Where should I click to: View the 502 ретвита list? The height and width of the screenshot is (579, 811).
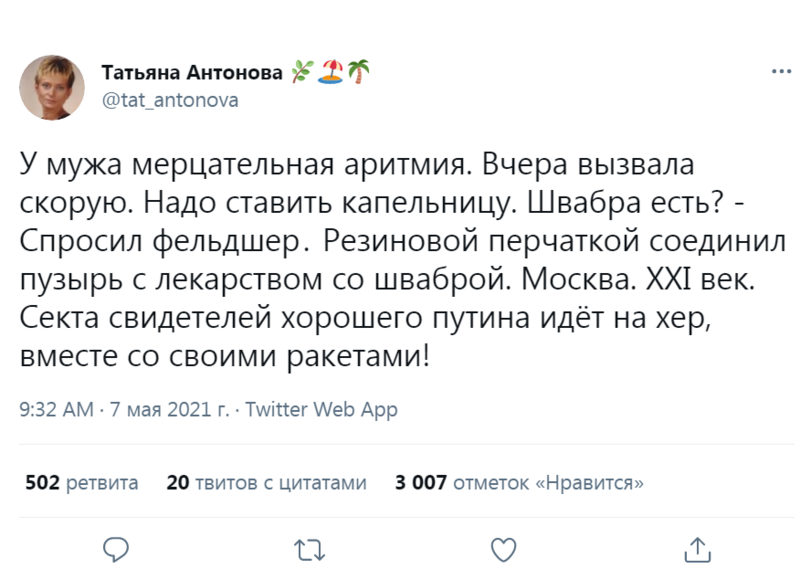point(81,483)
